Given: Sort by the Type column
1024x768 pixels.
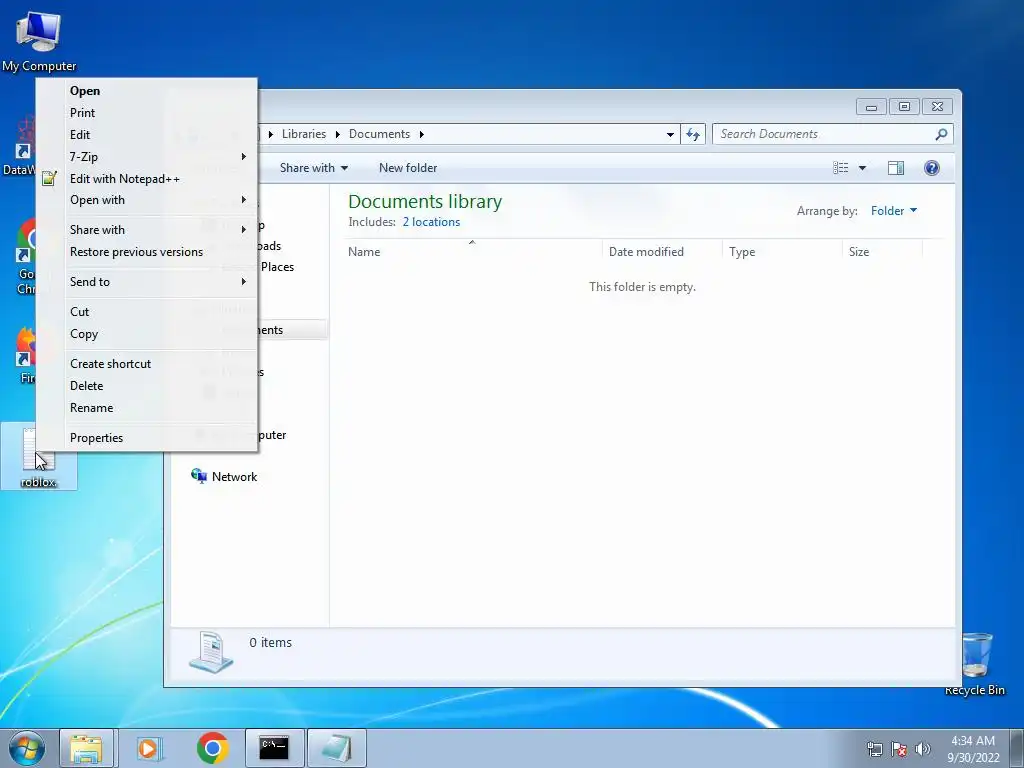Looking at the screenshot, I should 782,251.
